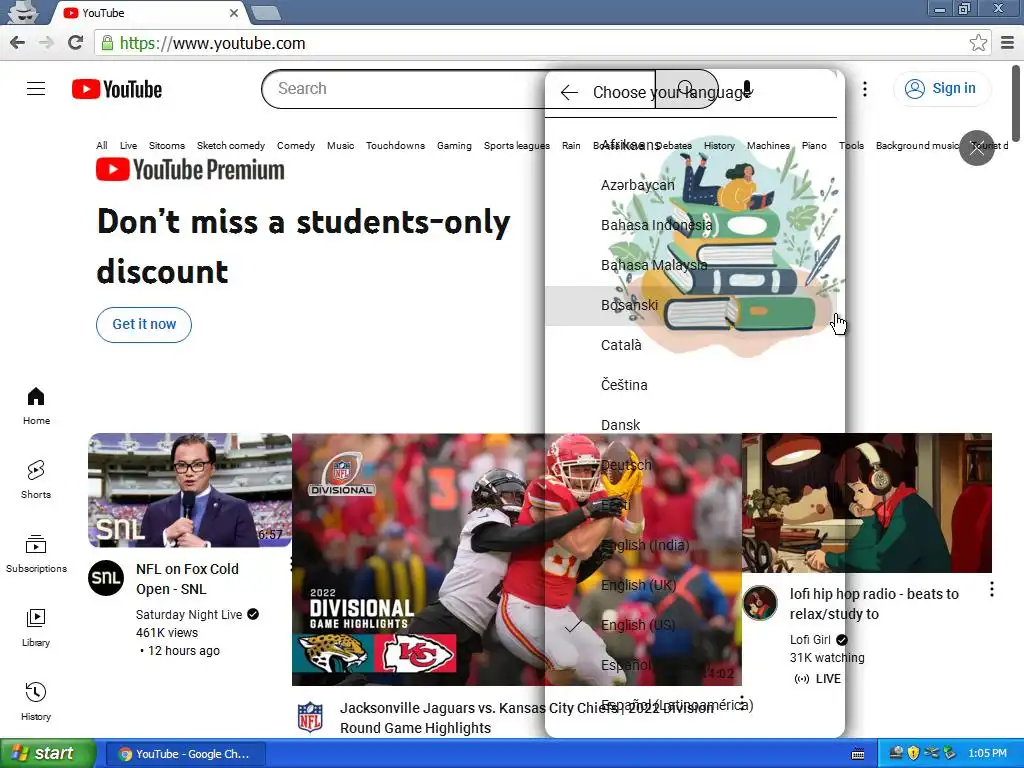Select the Touchdowns filter chip
Screen dimensions: 1024x768
click(x=395, y=146)
